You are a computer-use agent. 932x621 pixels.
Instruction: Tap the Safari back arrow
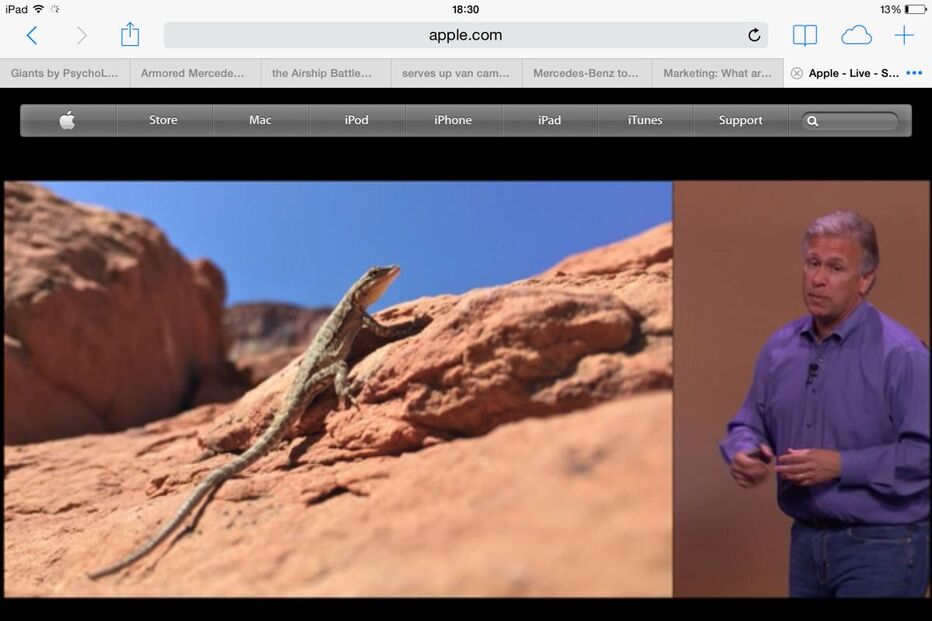click(x=32, y=36)
